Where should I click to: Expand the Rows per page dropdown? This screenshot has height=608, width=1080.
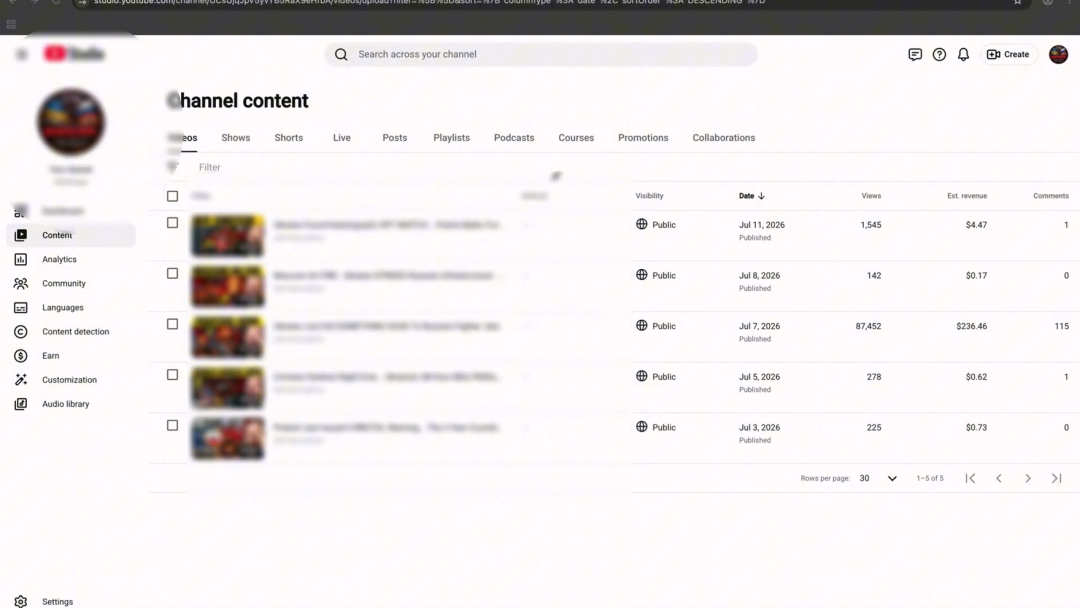pyautogui.click(x=878, y=479)
